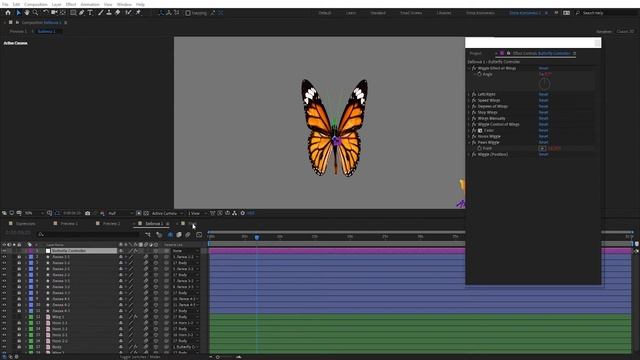The height and width of the screenshot is (360, 640).
Task: Open parent dropdown for Butterfly Controller layer
Action: (x=185, y=251)
